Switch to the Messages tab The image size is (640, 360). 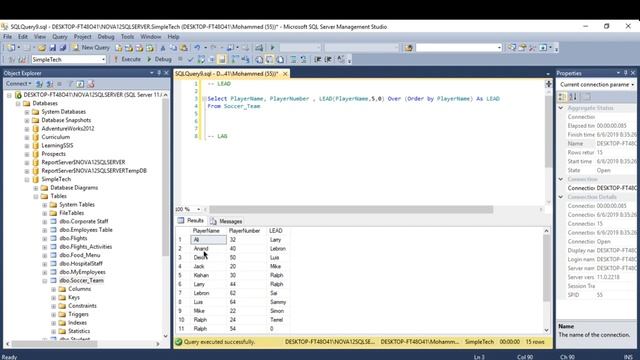pyautogui.click(x=226, y=221)
